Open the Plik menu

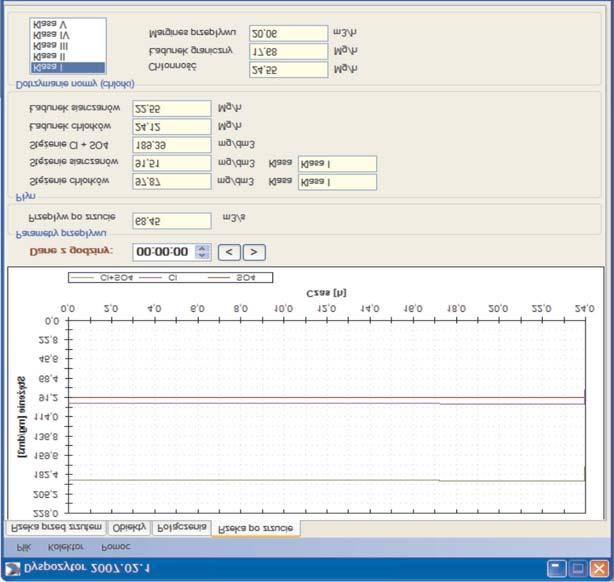23,547
